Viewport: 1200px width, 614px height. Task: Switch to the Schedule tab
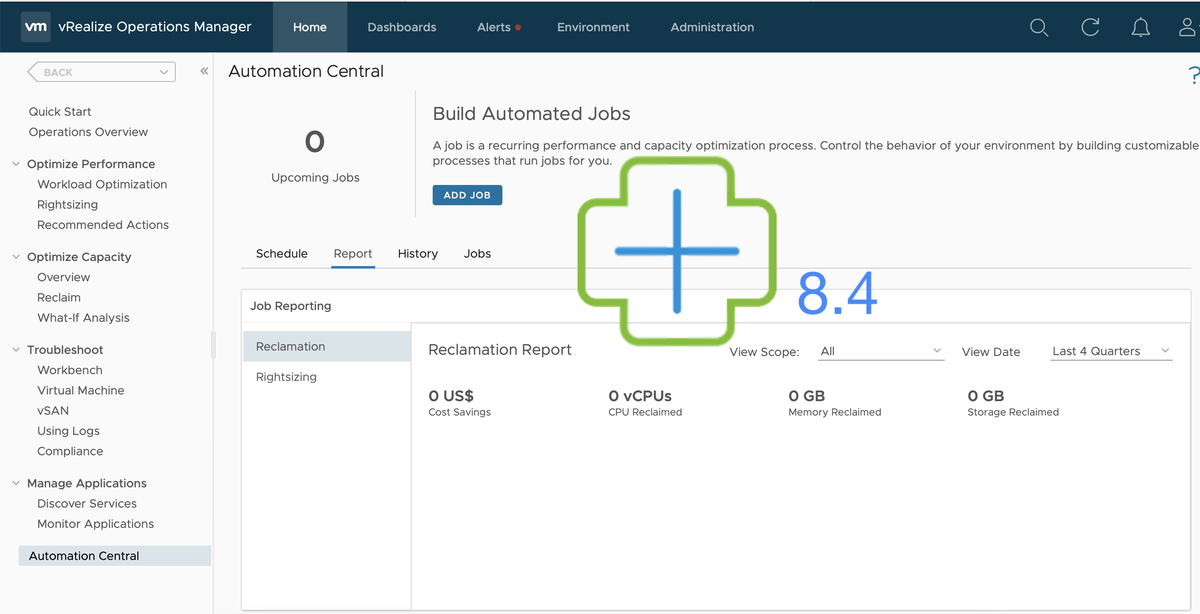[x=282, y=254]
